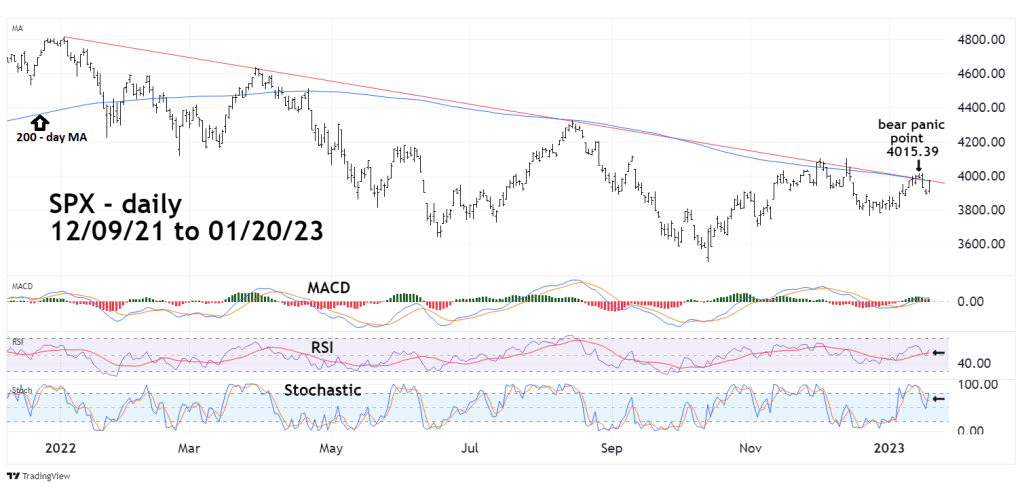This screenshot has width=1022, height=488.
Task: Click the 3600.00 price axis label
Action: coord(981,244)
